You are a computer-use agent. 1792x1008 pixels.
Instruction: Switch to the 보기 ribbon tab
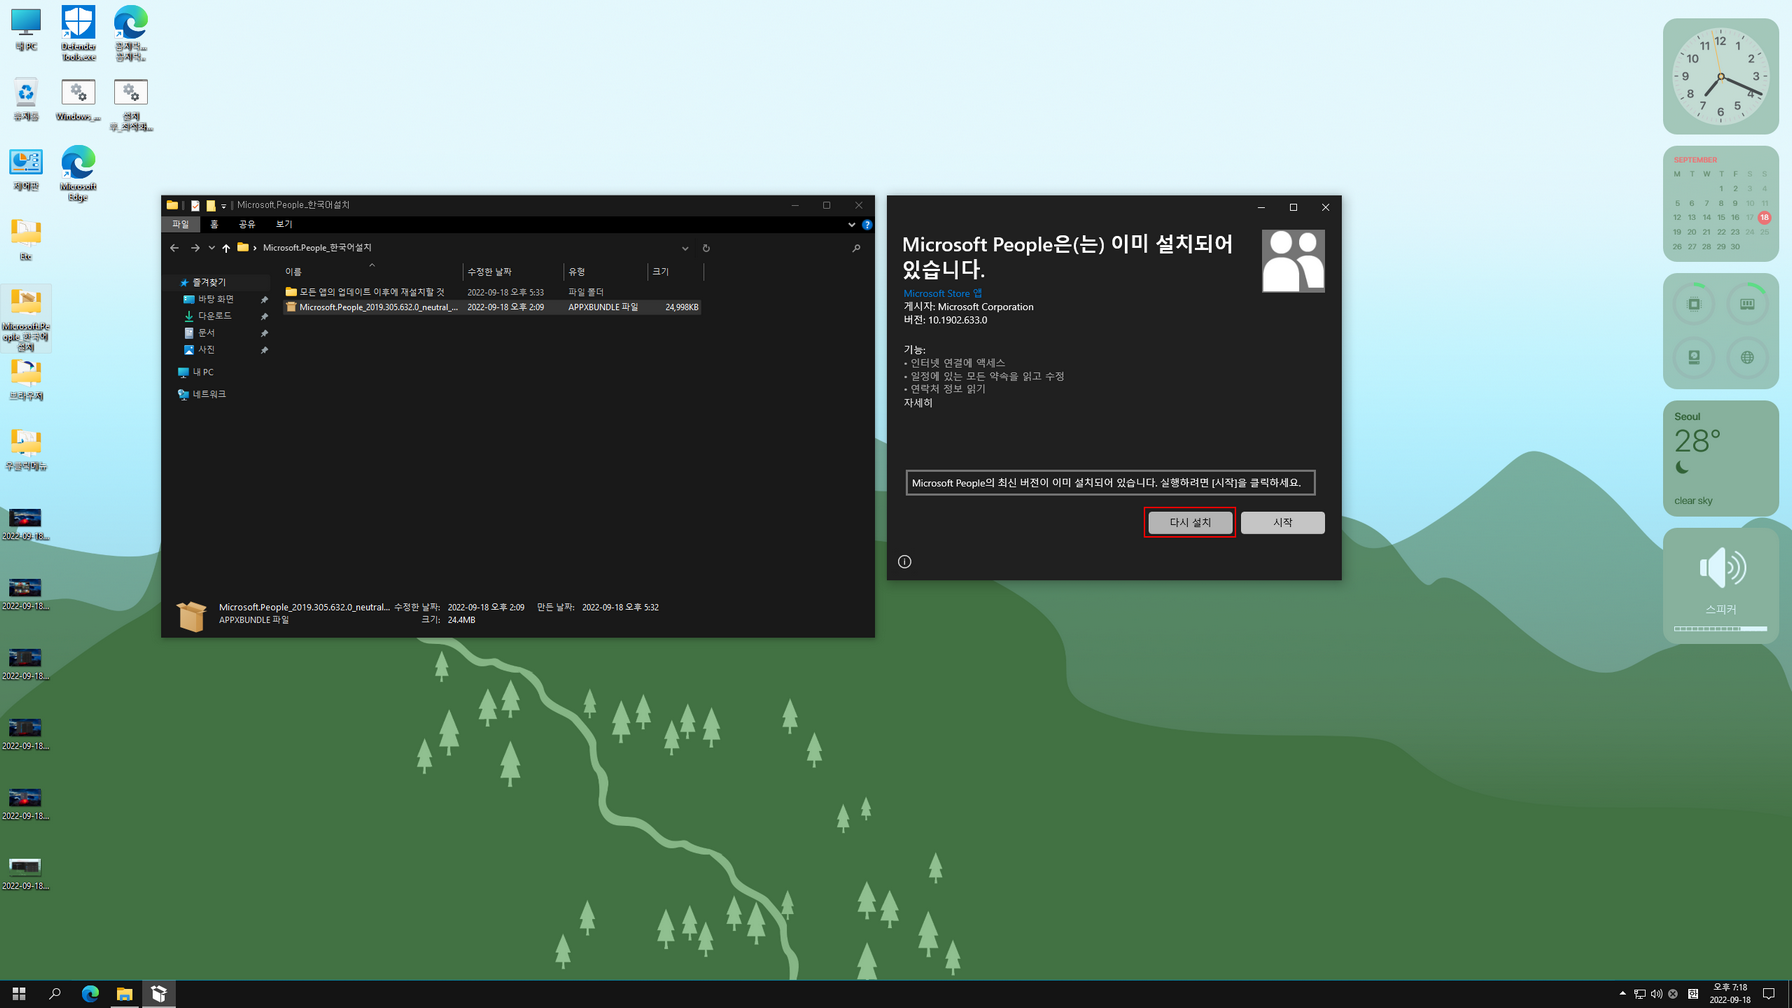pos(284,225)
